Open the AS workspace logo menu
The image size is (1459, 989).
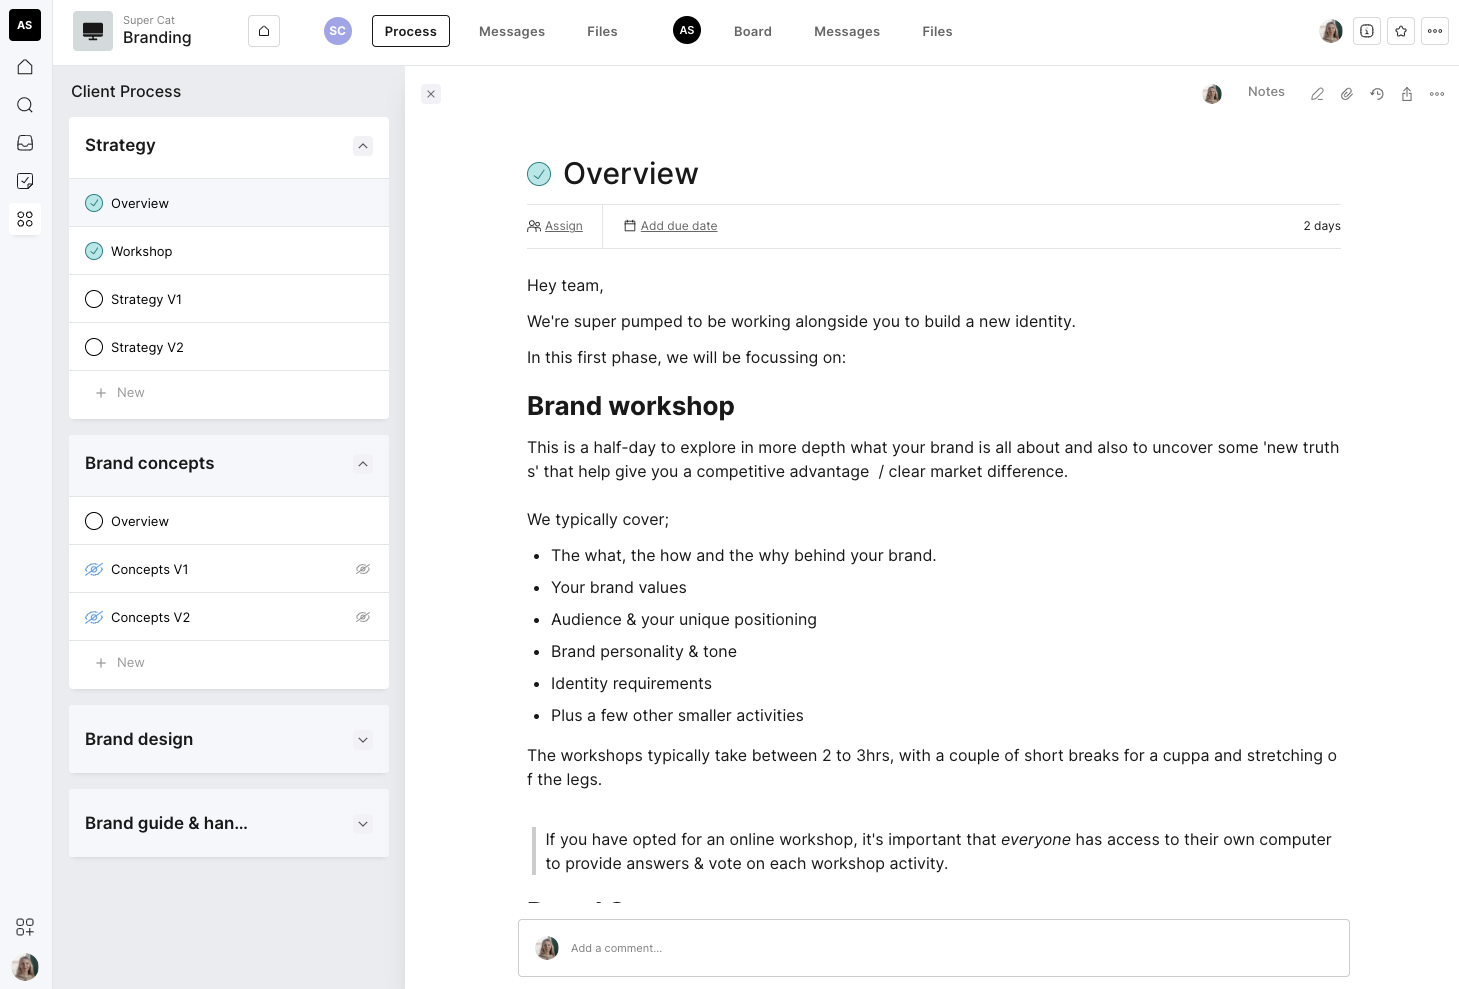(x=25, y=25)
